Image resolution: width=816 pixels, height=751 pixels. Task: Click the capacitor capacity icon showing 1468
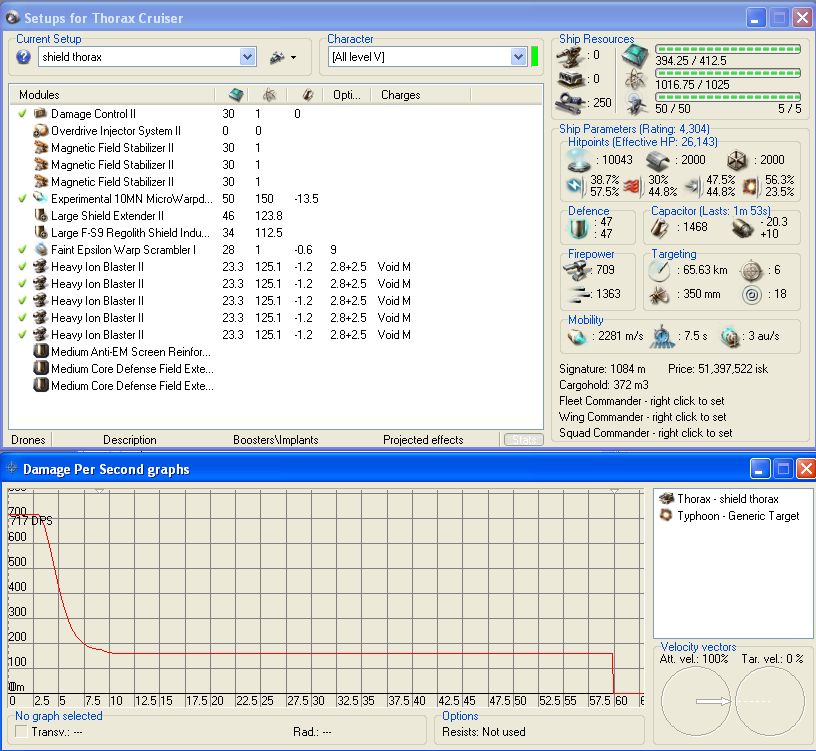click(x=659, y=228)
